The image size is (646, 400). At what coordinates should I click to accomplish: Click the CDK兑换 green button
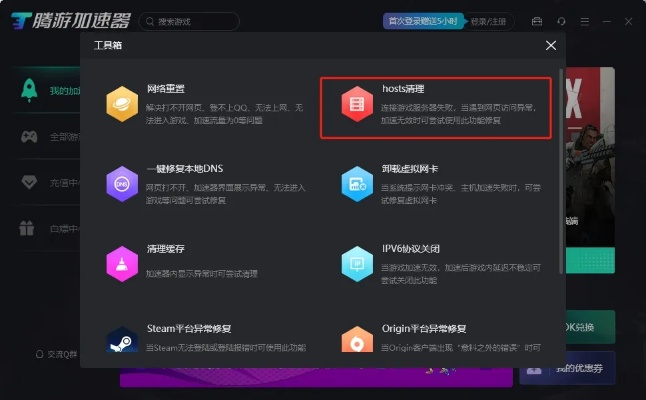(x=590, y=327)
